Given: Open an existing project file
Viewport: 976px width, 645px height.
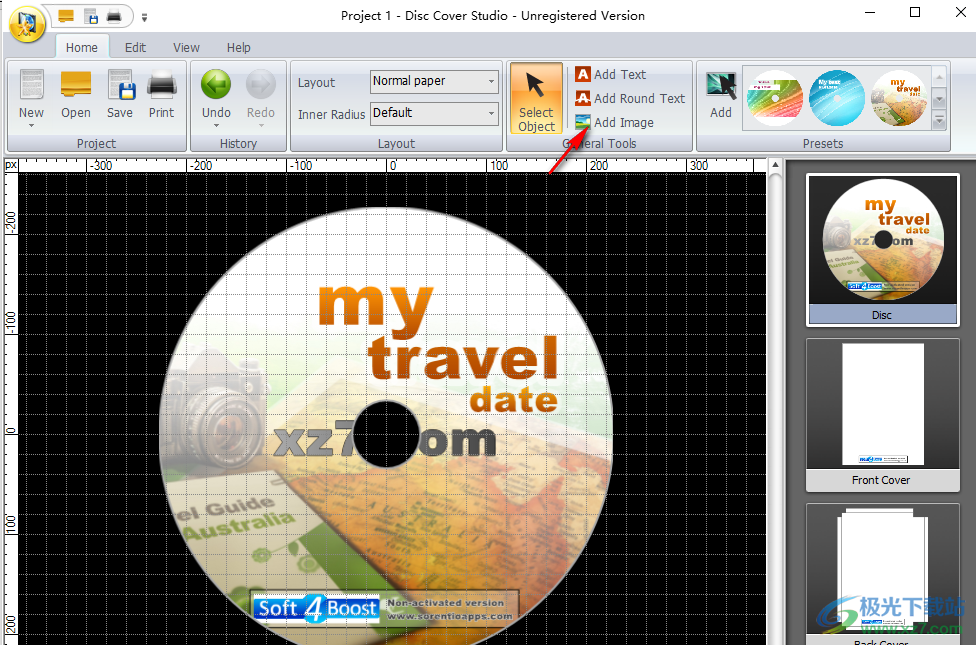Looking at the screenshot, I should pos(76,95).
